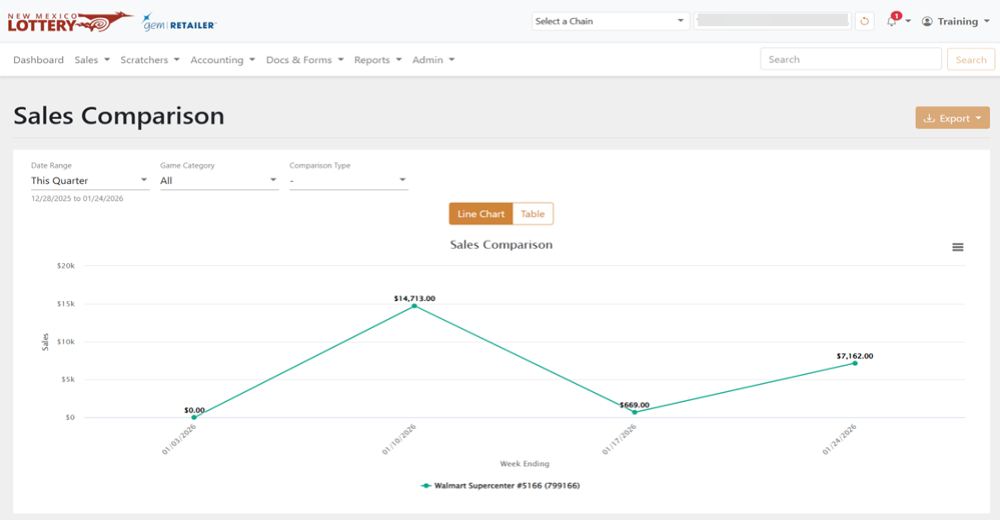Click the gem Retailer logo
The width and height of the screenshot is (1000, 520).
(x=179, y=22)
